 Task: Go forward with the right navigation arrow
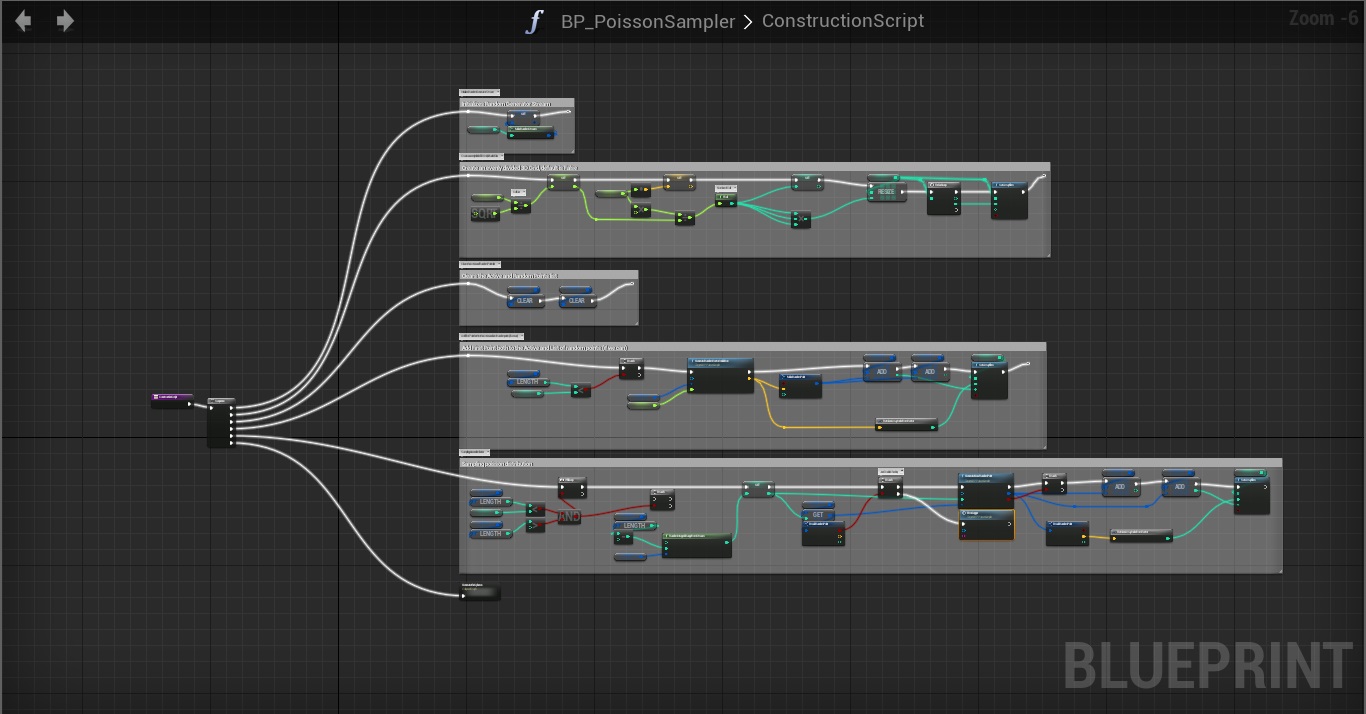click(x=65, y=21)
